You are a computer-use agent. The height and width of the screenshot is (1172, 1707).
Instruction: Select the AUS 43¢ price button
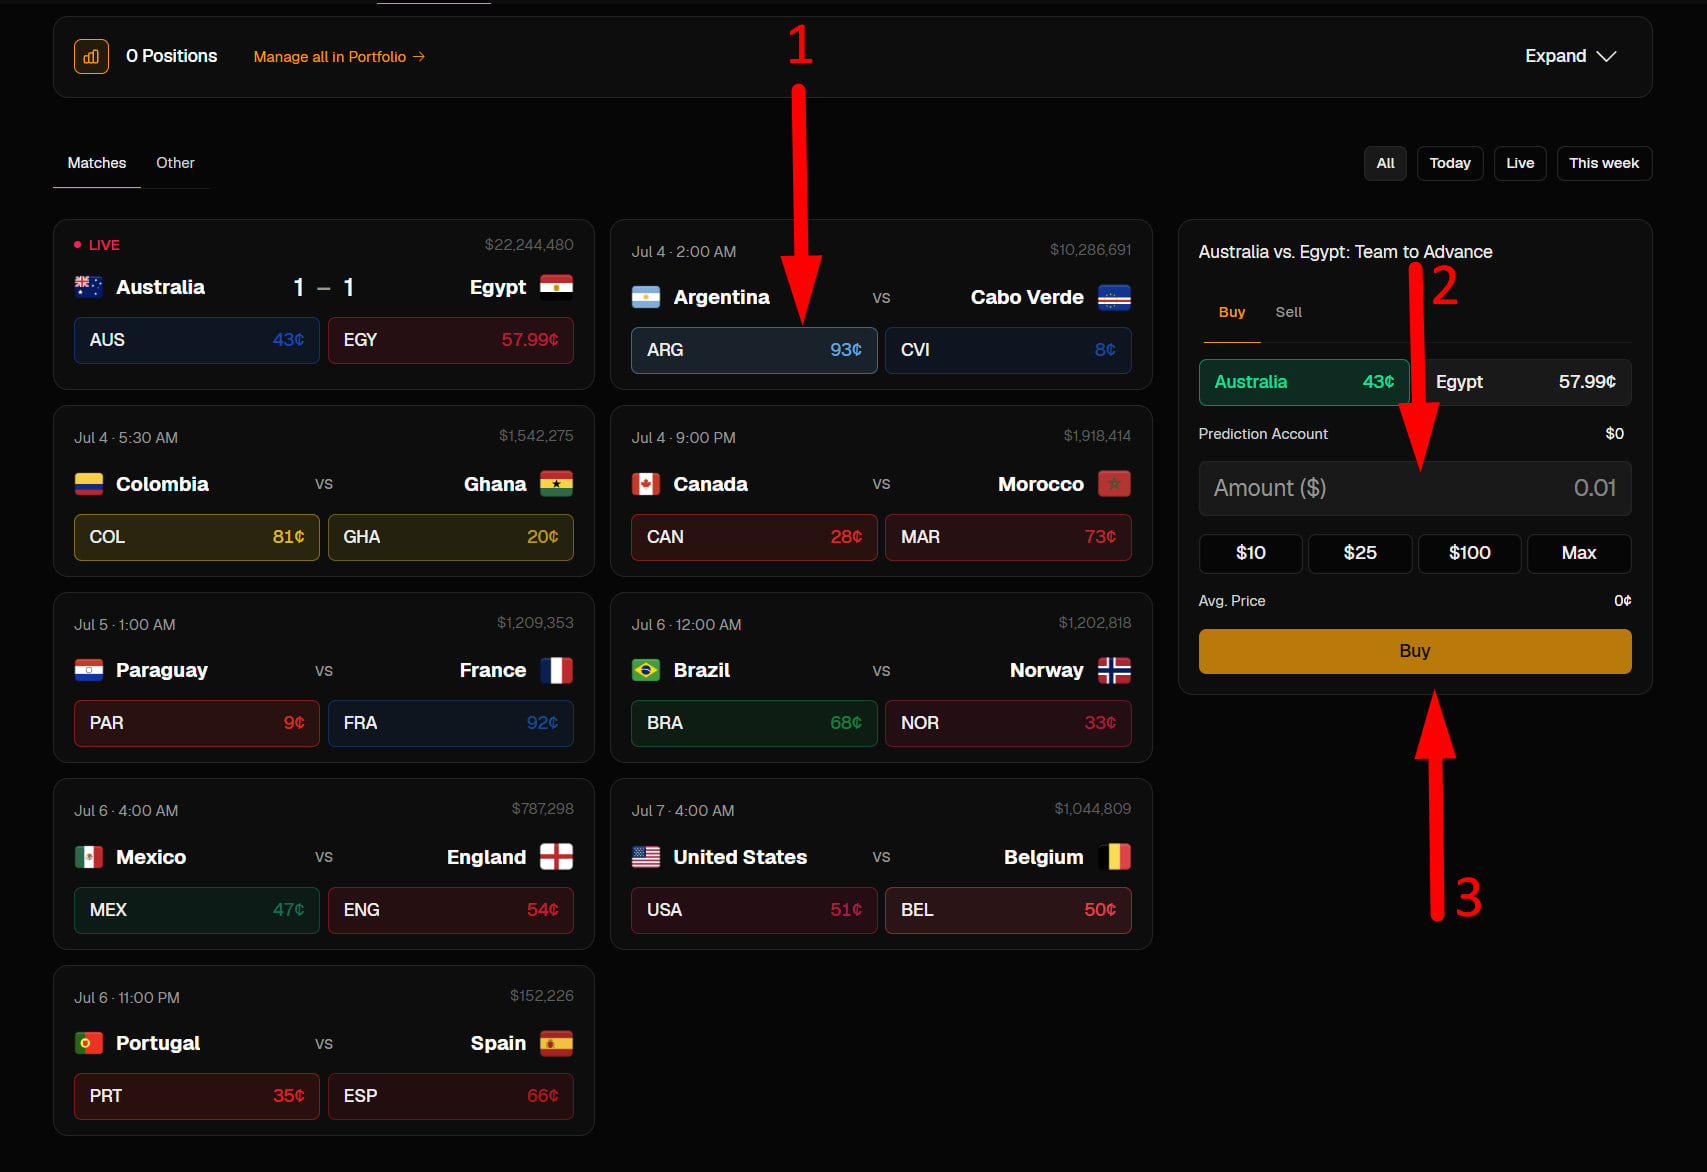[197, 340]
